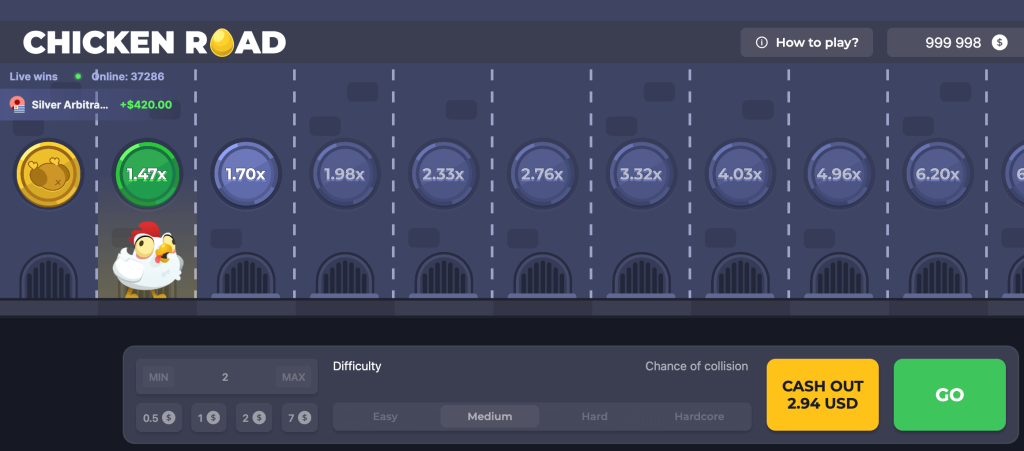Cash out 2.94 USD
The width and height of the screenshot is (1024, 451).
point(822,395)
